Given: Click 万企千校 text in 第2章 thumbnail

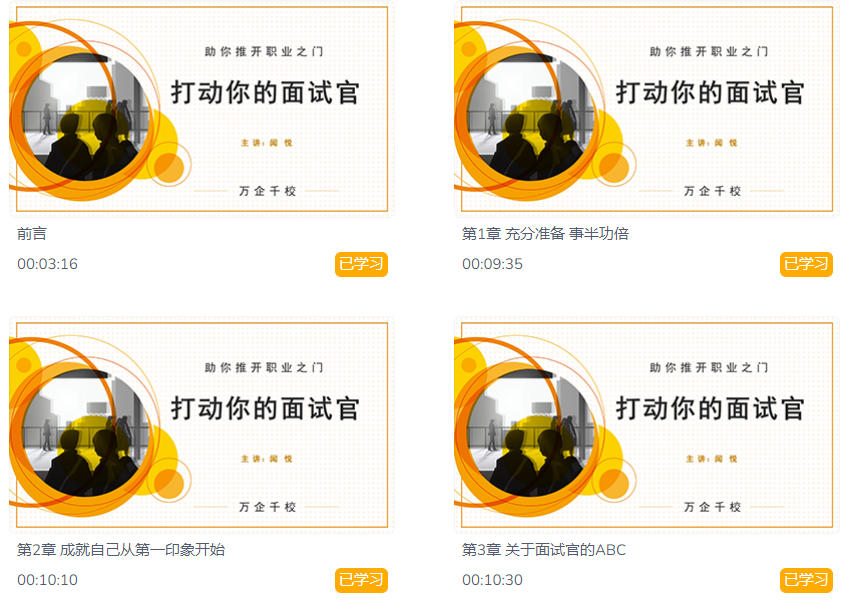Looking at the screenshot, I should pyautogui.click(x=268, y=507).
